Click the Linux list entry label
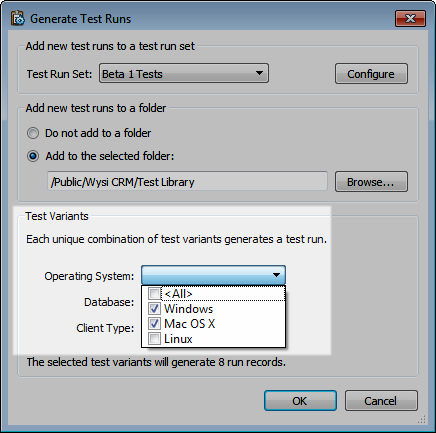This screenshot has width=436, height=433. [178, 339]
